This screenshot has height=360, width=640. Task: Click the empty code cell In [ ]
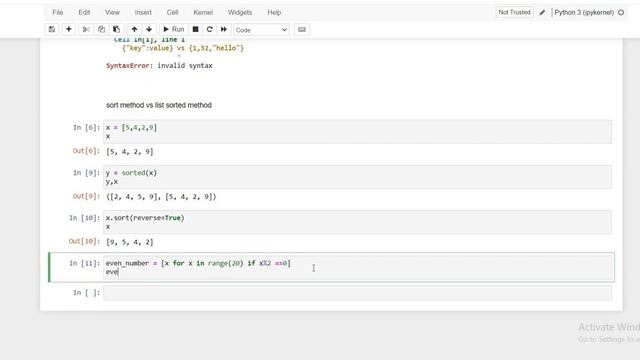click(357, 293)
